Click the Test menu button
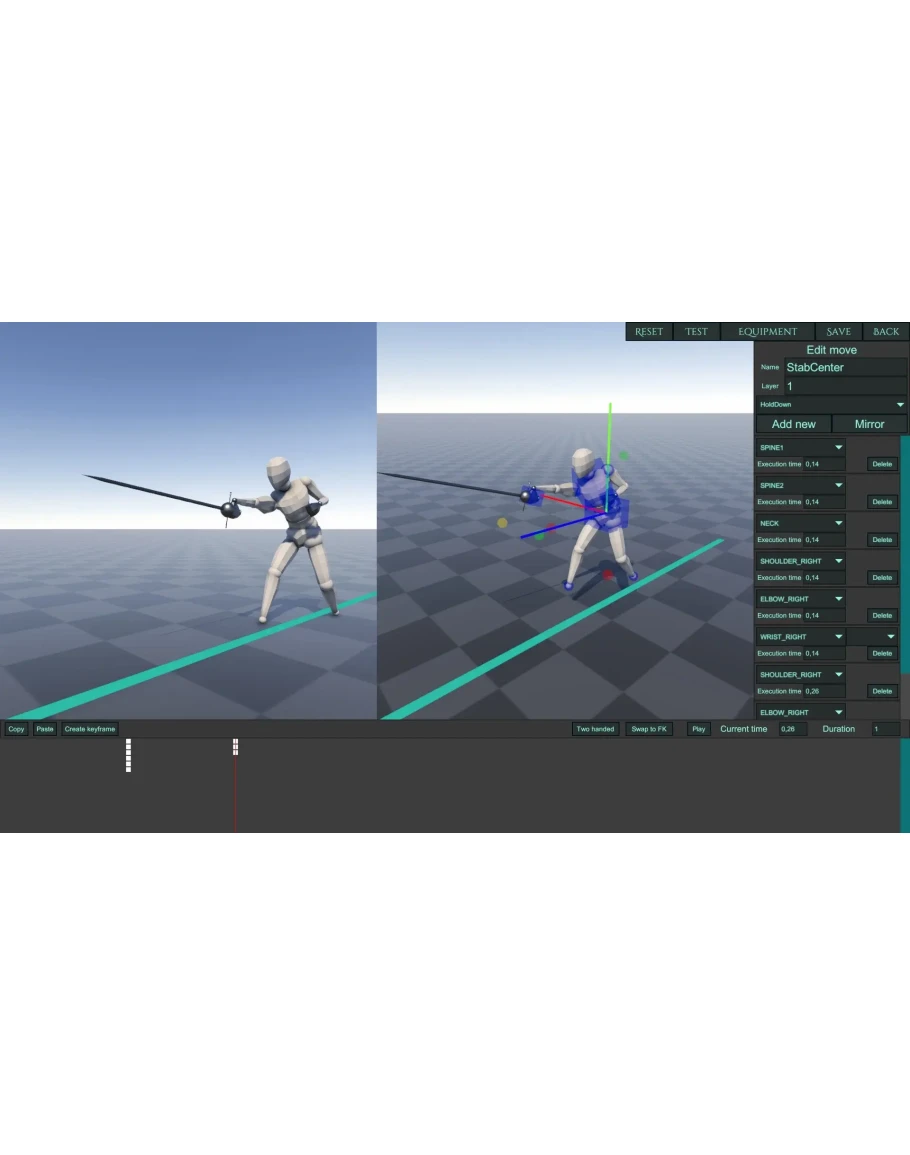This screenshot has width=910, height=1155. (696, 332)
